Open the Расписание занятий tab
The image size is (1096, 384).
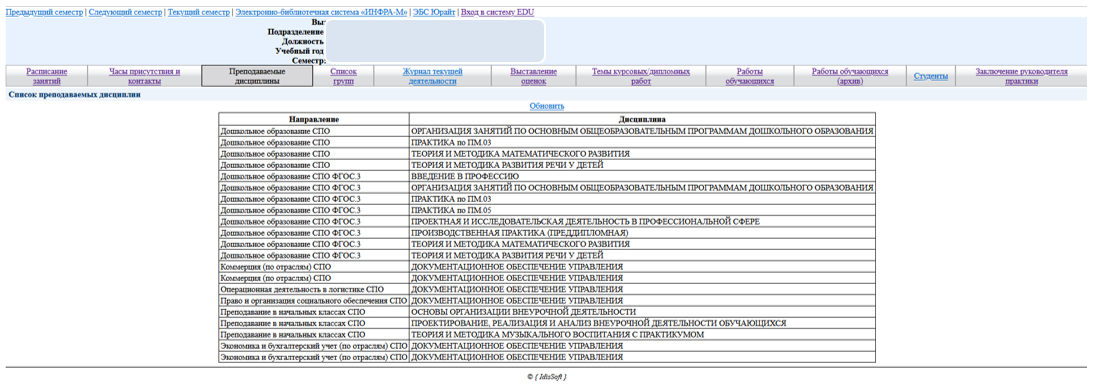coord(47,76)
